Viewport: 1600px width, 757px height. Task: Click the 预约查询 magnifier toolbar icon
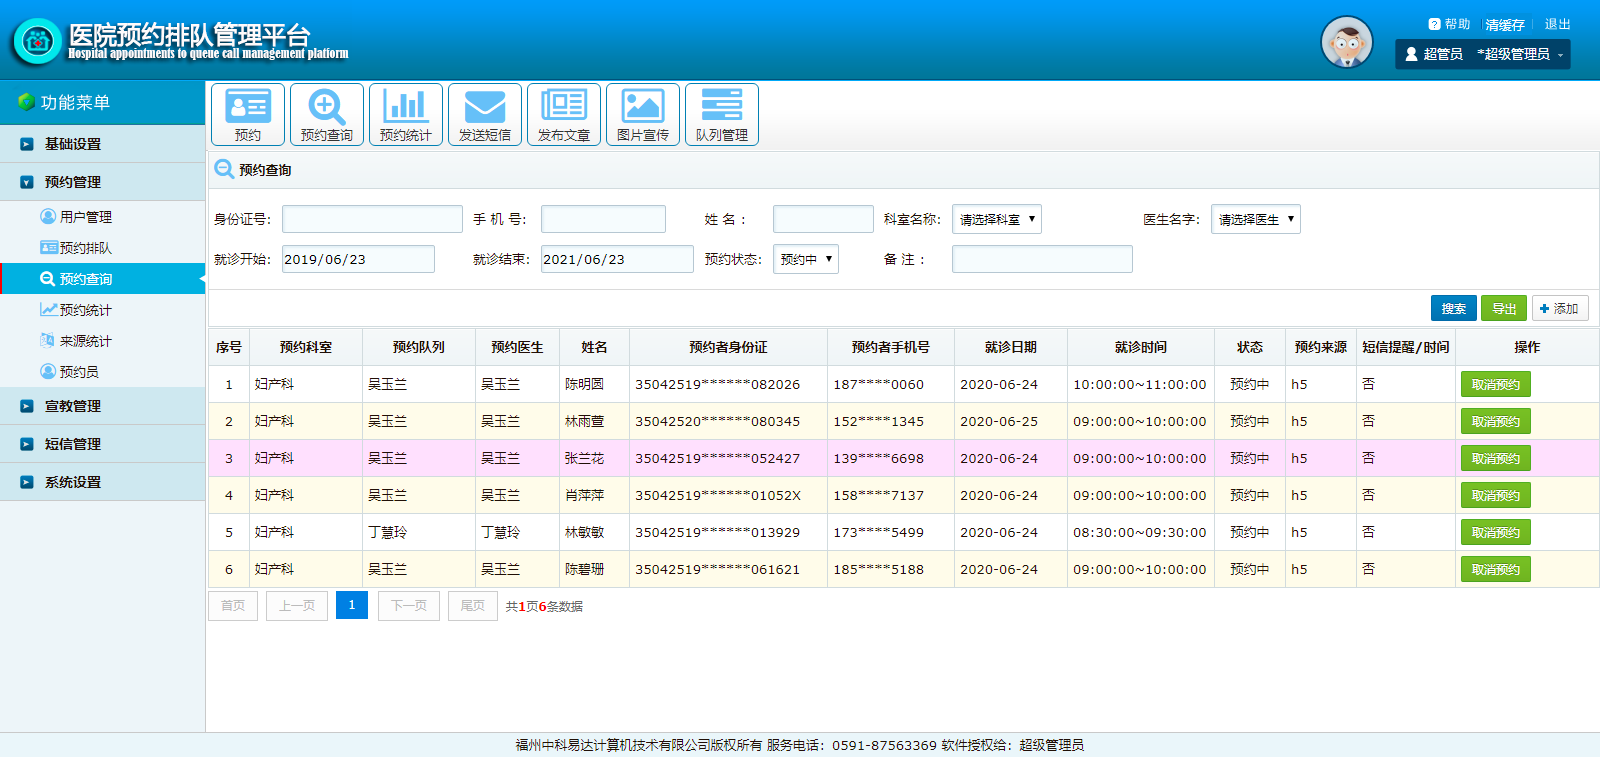point(326,115)
